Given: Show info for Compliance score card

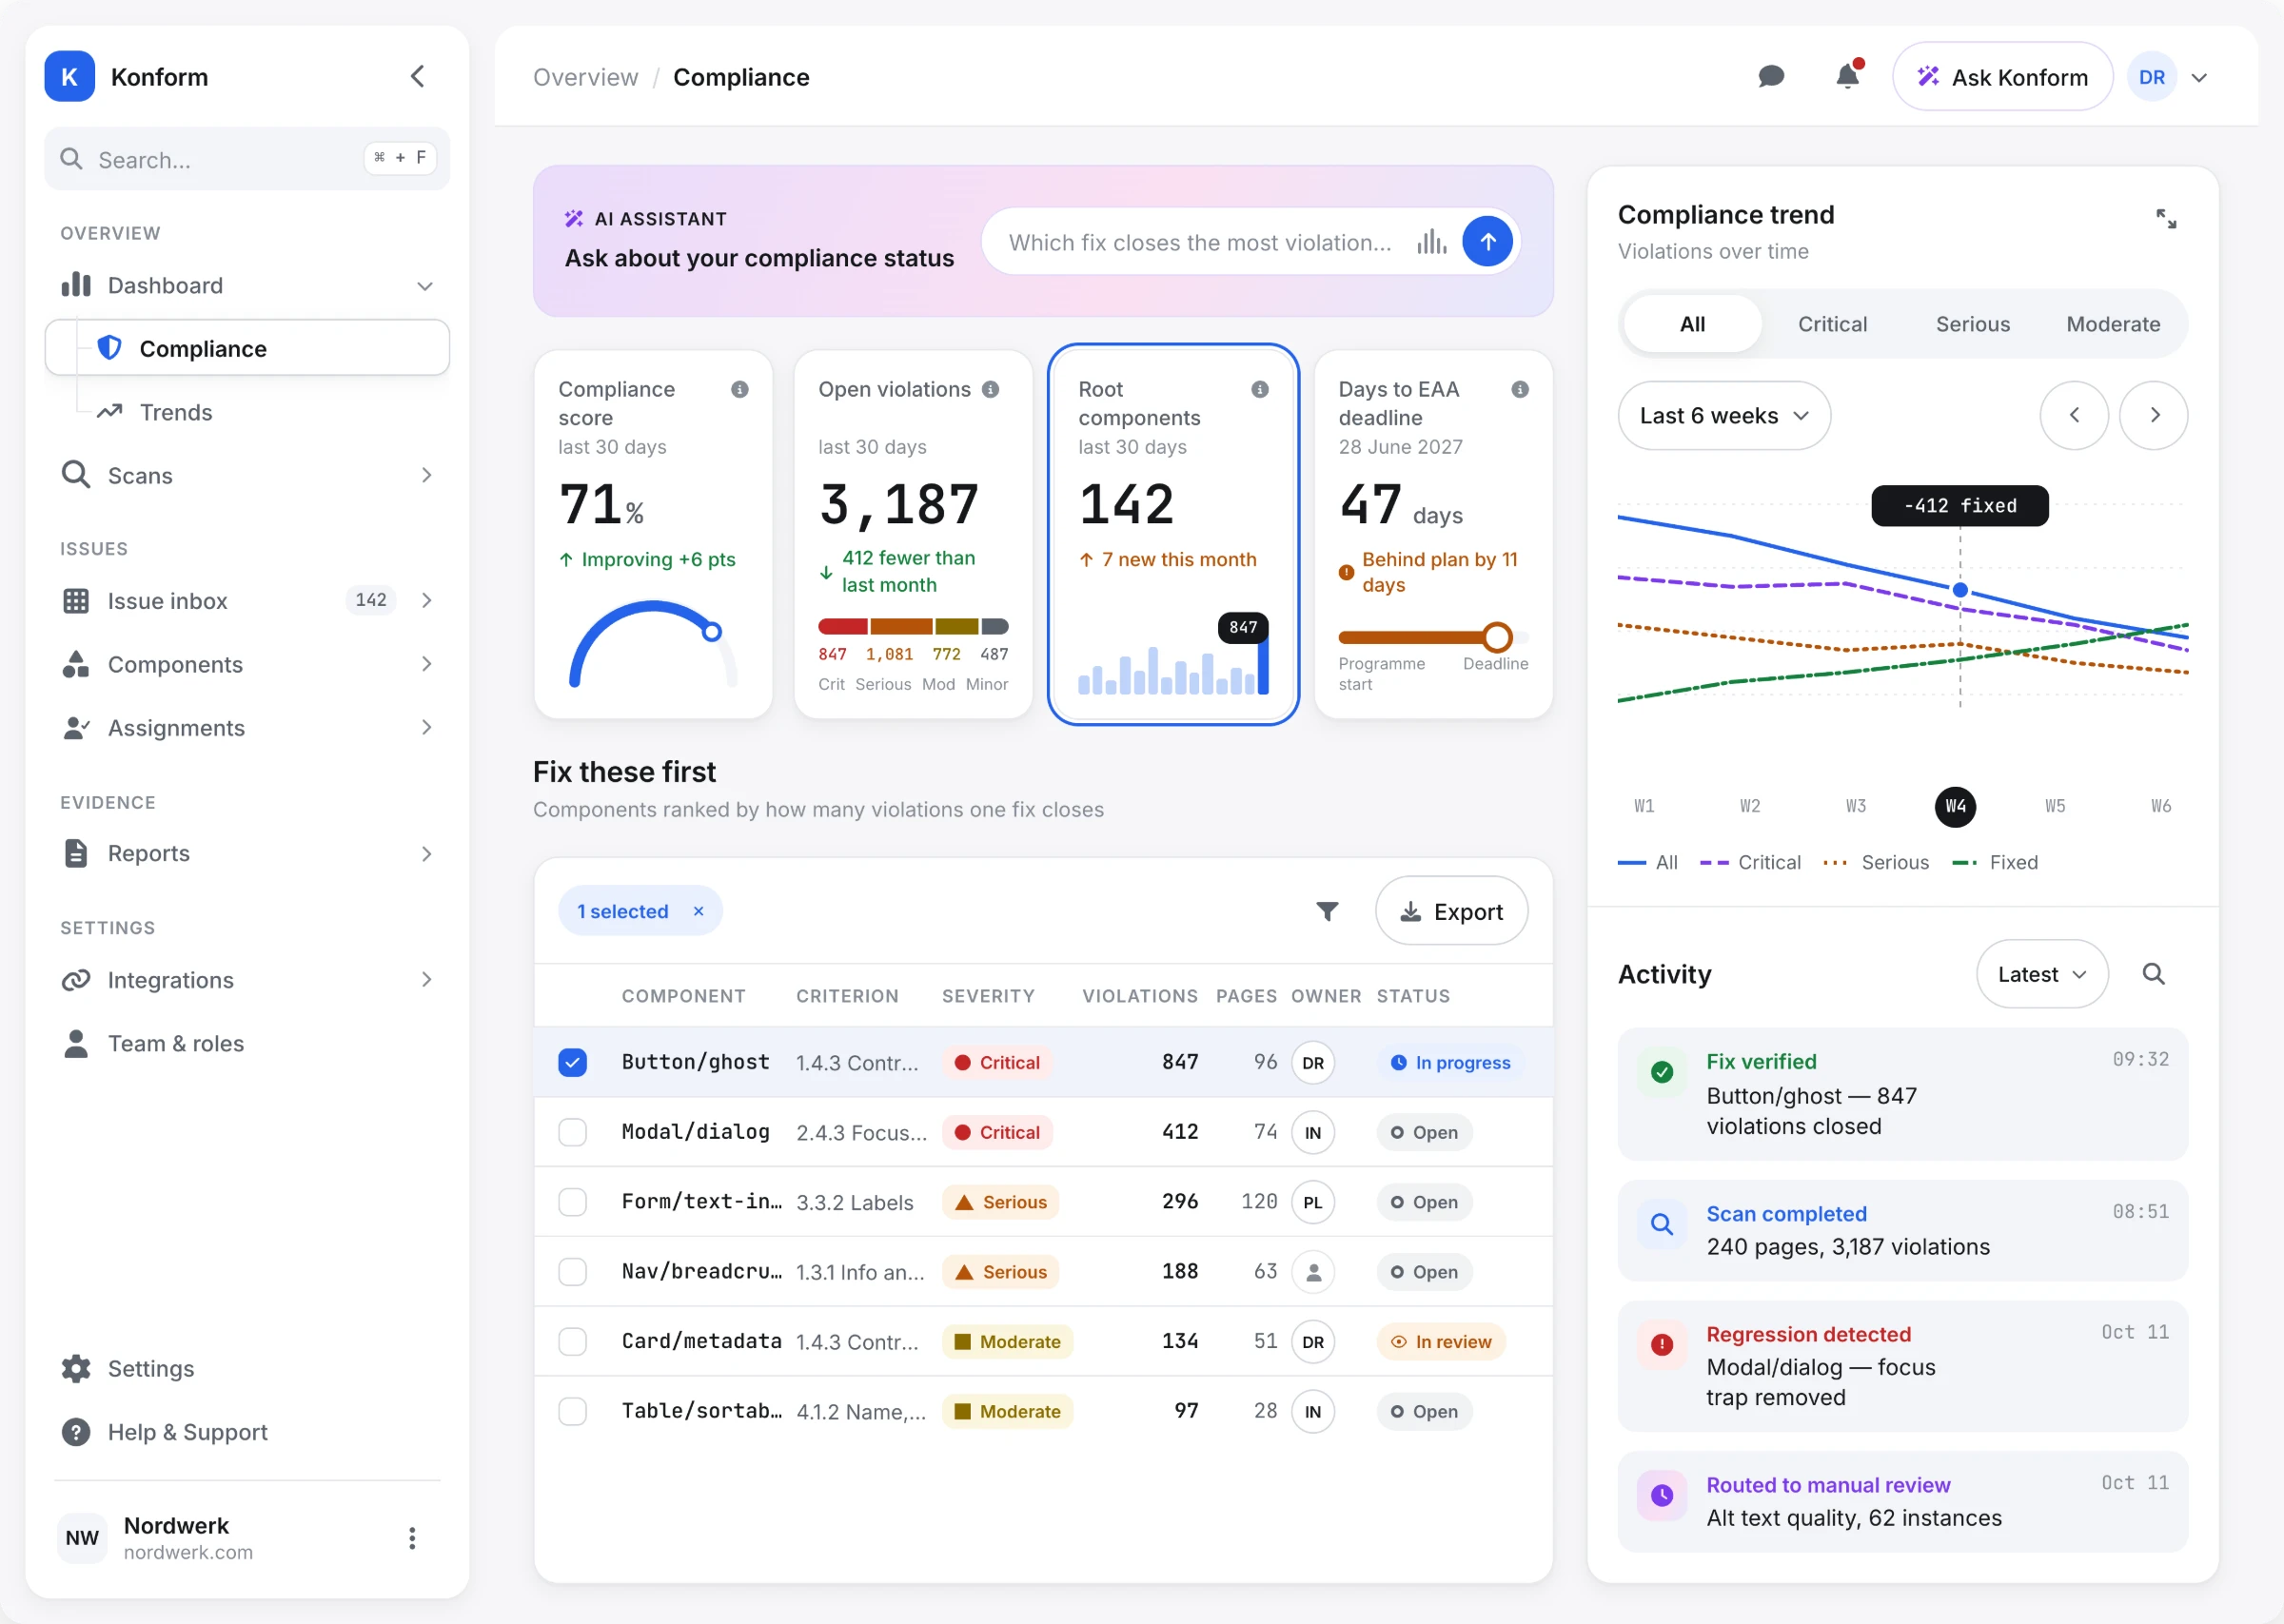Looking at the screenshot, I should tap(739, 389).
